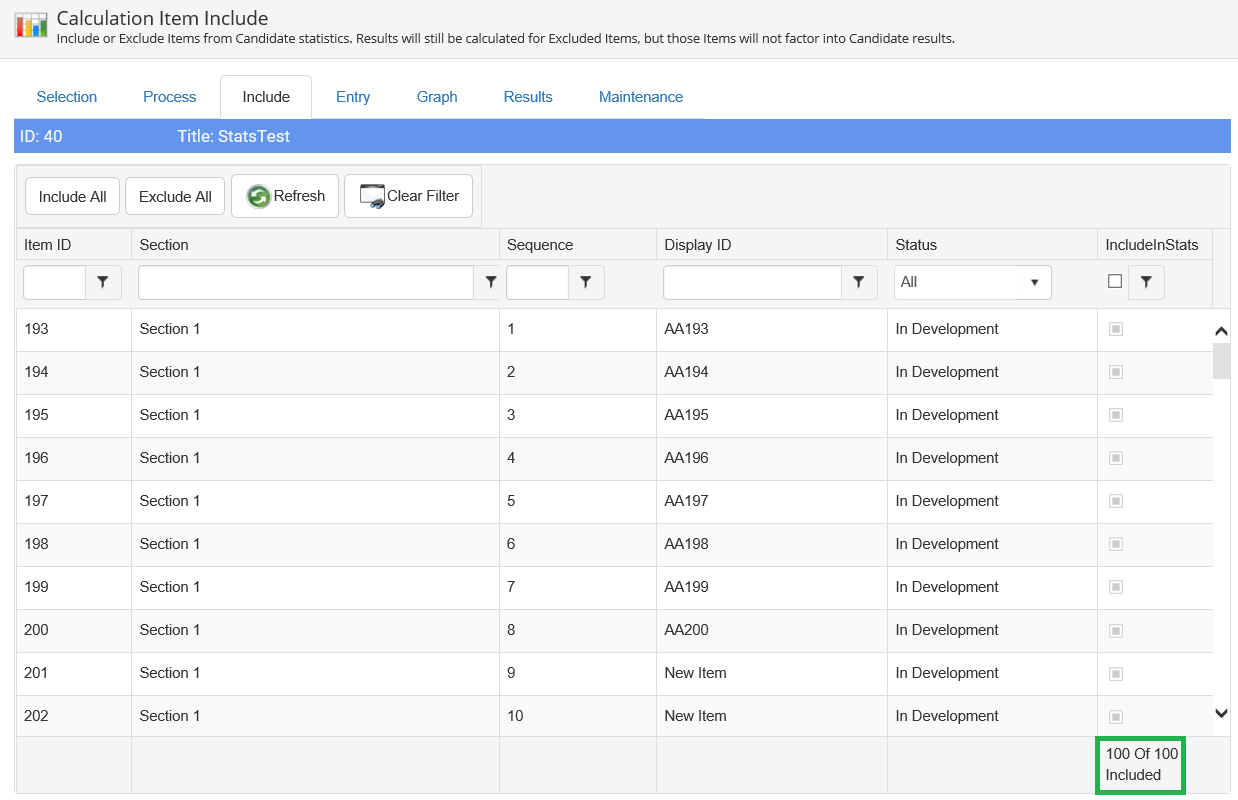Click the Item ID column filter icon

[103, 283]
